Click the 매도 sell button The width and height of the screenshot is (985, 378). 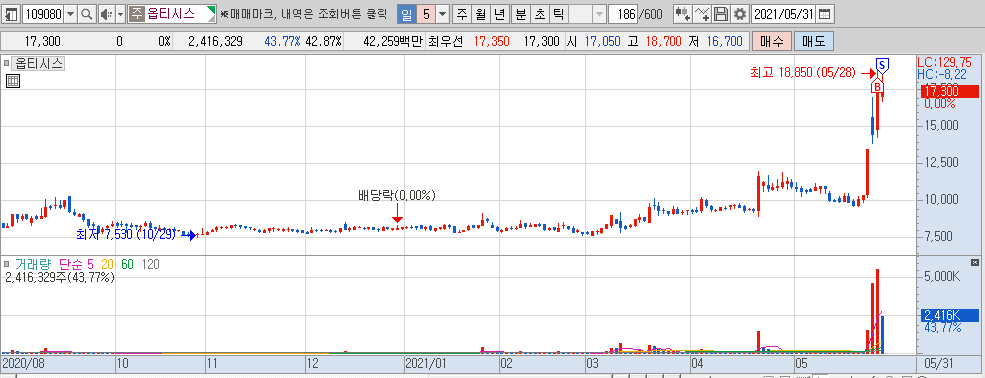(x=814, y=42)
